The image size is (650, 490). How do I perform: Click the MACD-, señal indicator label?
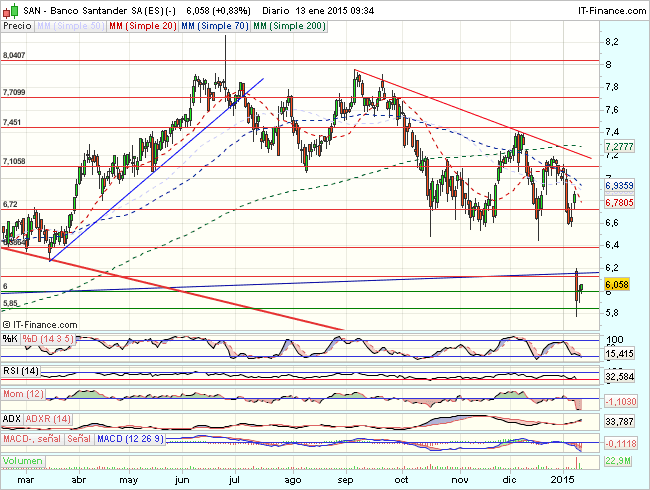pos(32,439)
